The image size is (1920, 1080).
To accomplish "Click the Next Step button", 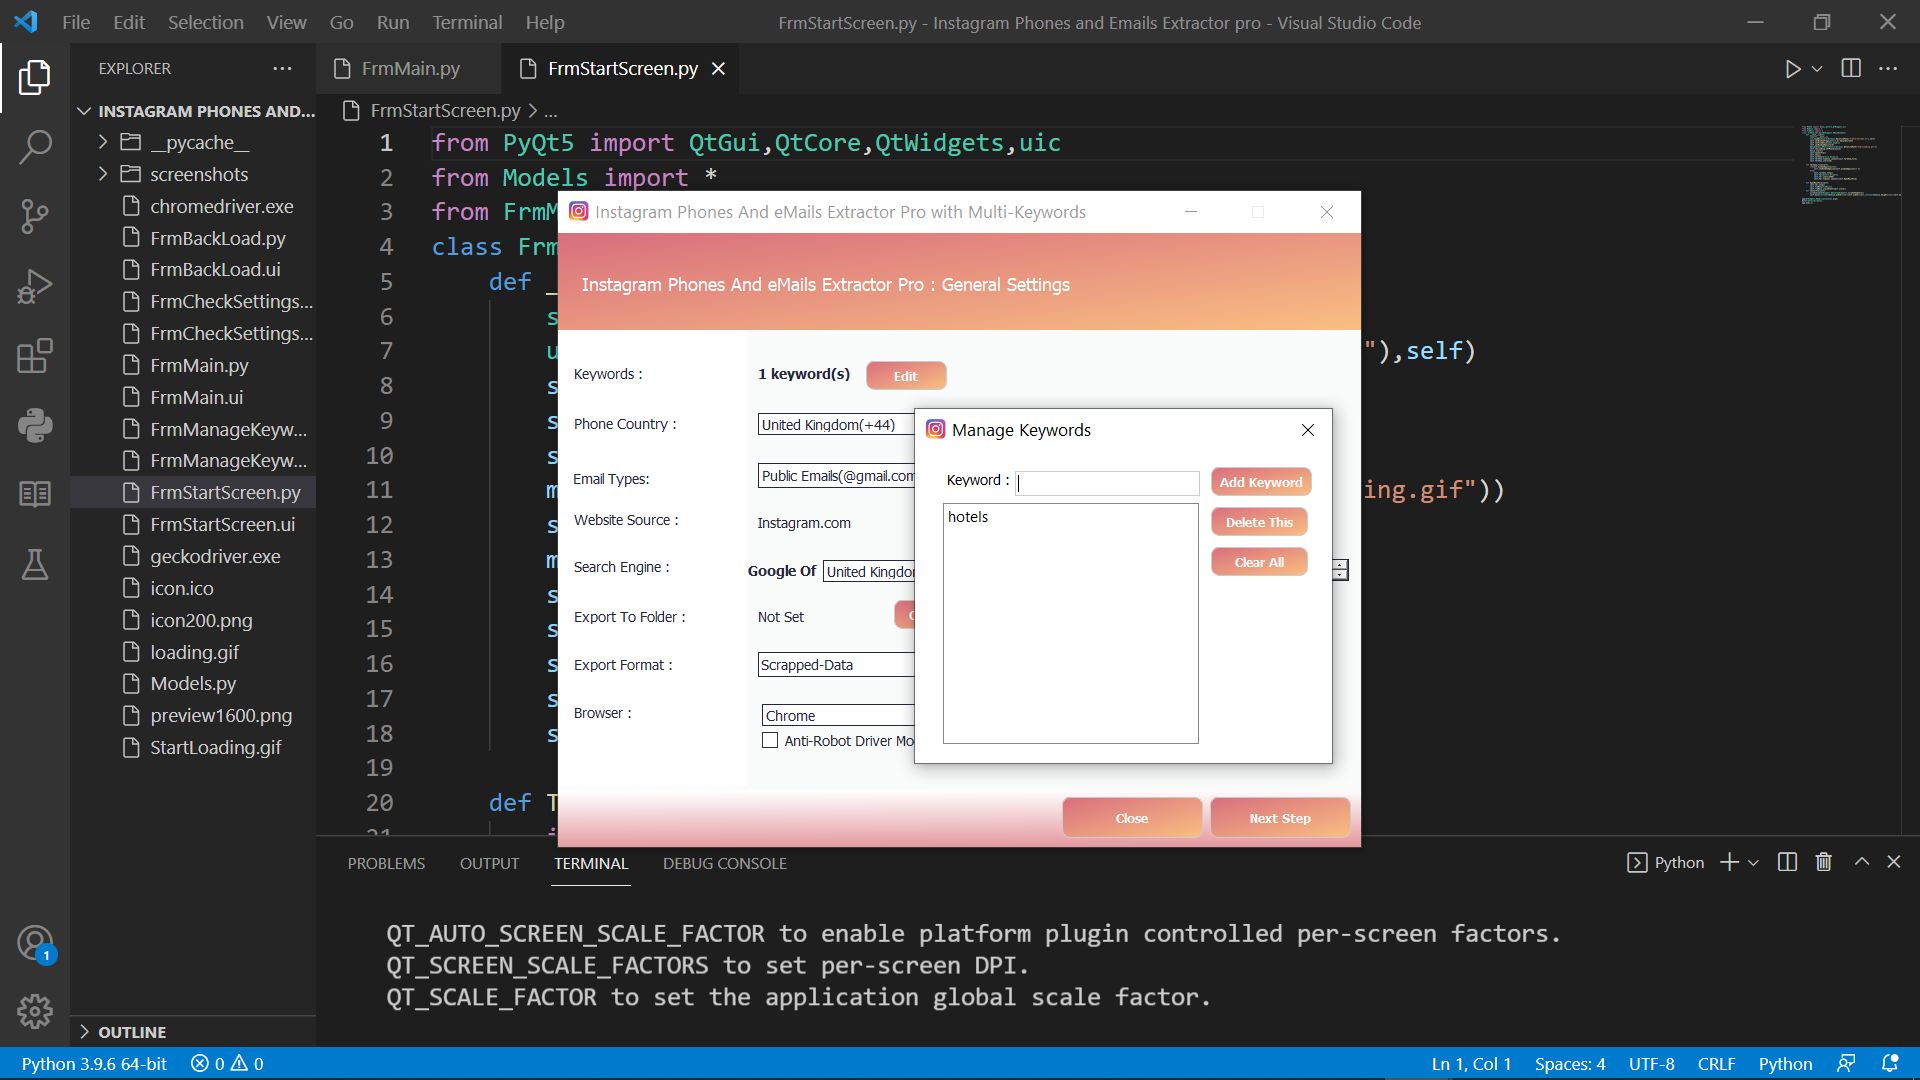I will pos(1280,818).
